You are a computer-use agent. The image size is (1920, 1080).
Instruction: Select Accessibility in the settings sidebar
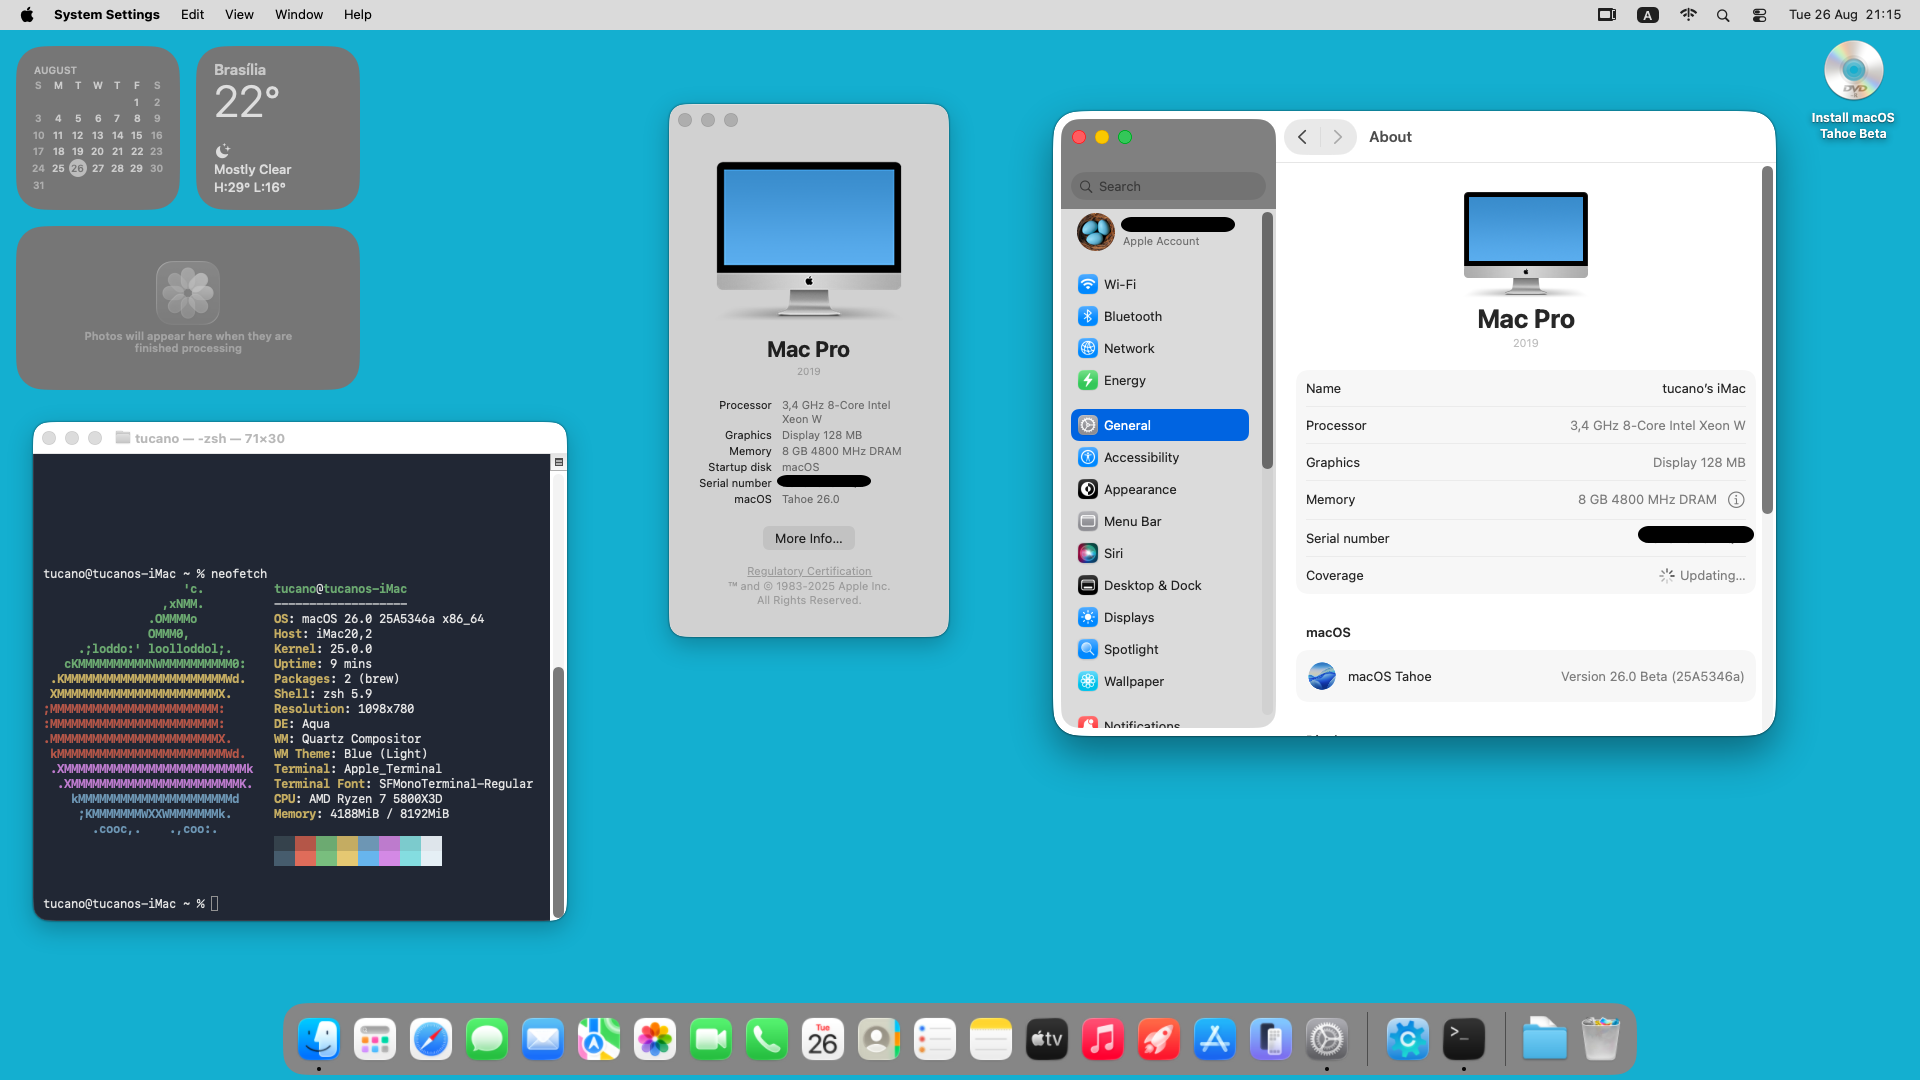pyautogui.click(x=1140, y=457)
